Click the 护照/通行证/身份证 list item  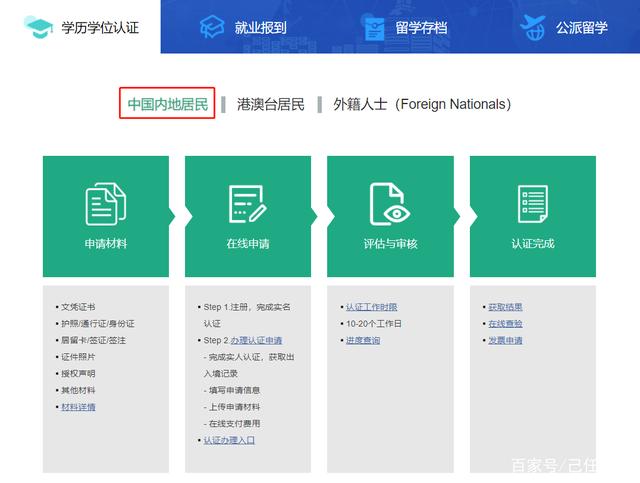(x=98, y=324)
